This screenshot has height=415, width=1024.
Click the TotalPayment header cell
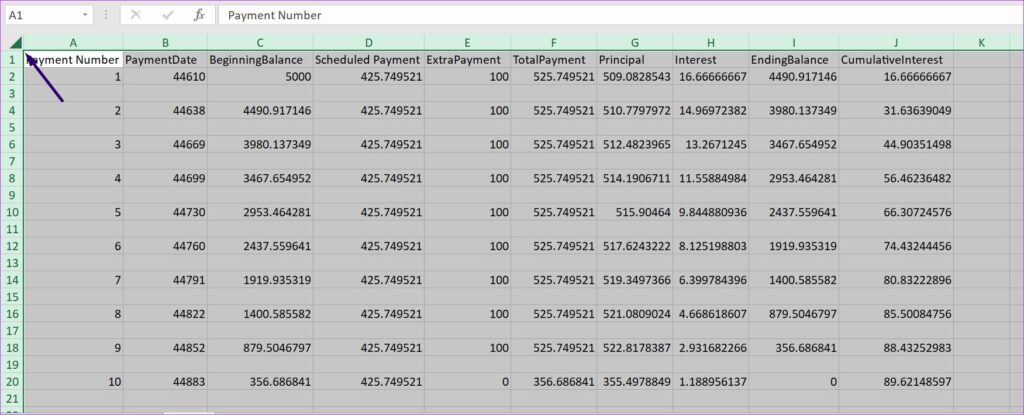pos(553,60)
